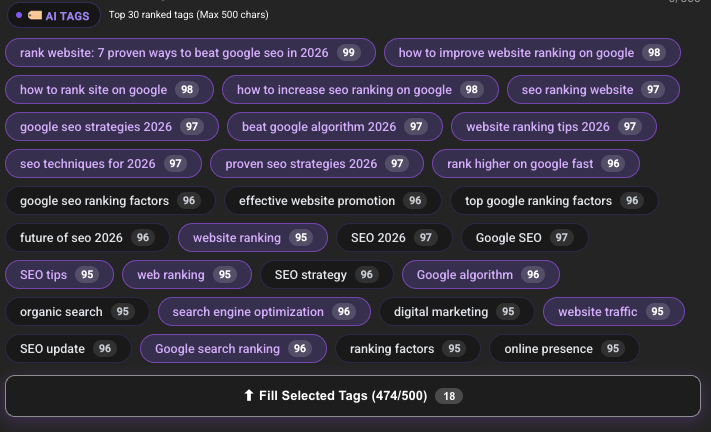Deselect the 'website ranking' tag chip
Viewport: 711px width, 432px height.
point(253,238)
